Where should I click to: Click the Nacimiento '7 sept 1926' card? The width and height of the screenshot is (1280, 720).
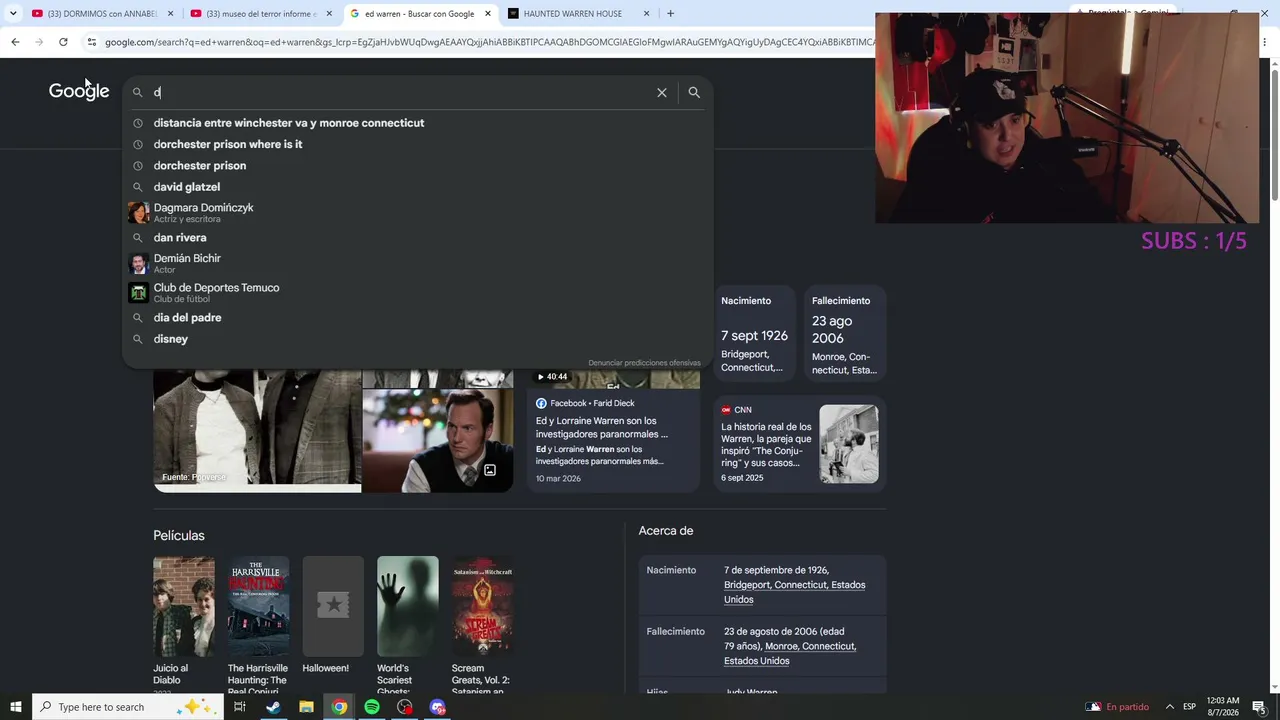pos(755,333)
